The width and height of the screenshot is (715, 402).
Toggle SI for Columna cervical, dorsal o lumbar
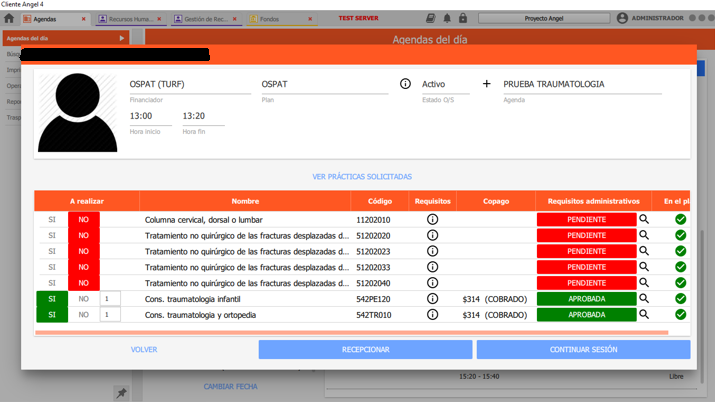coord(52,220)
